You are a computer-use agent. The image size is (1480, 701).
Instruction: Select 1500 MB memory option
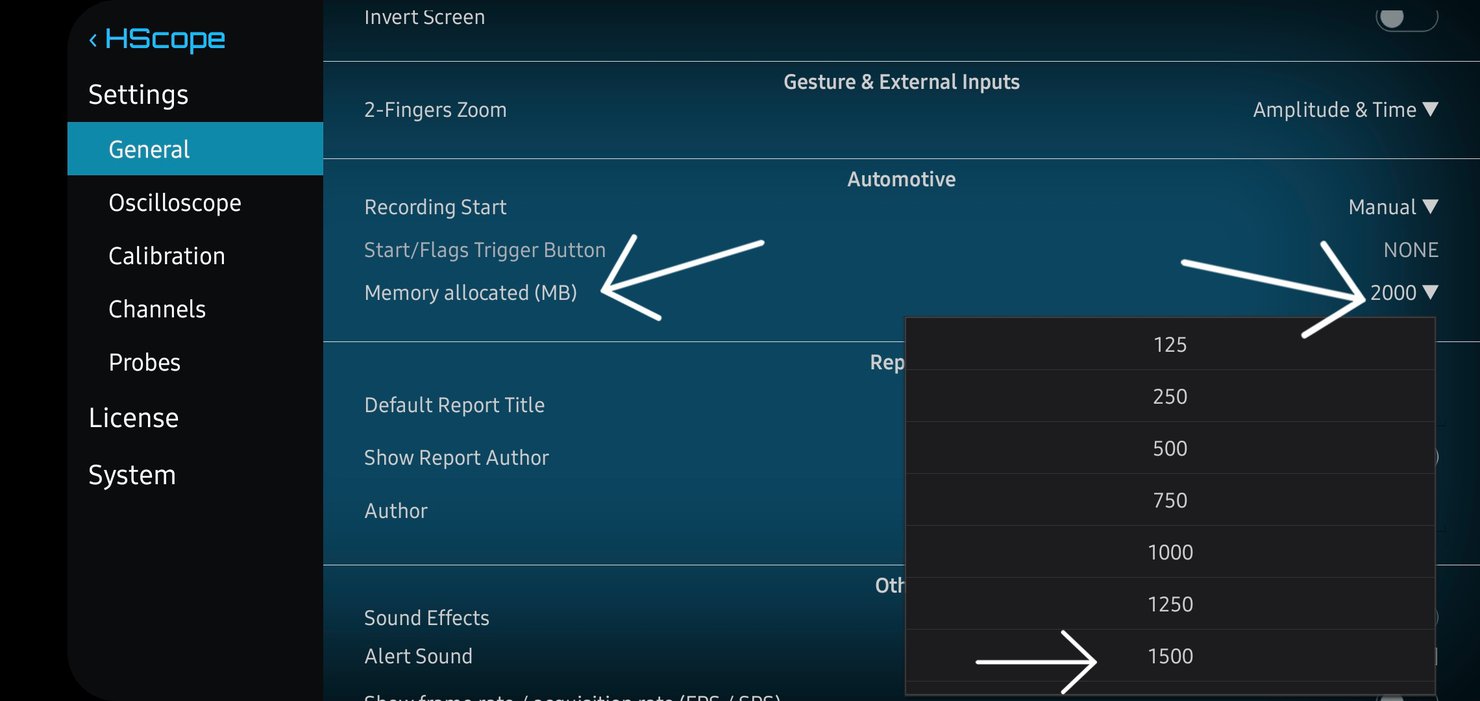[x=1169, y=657]
